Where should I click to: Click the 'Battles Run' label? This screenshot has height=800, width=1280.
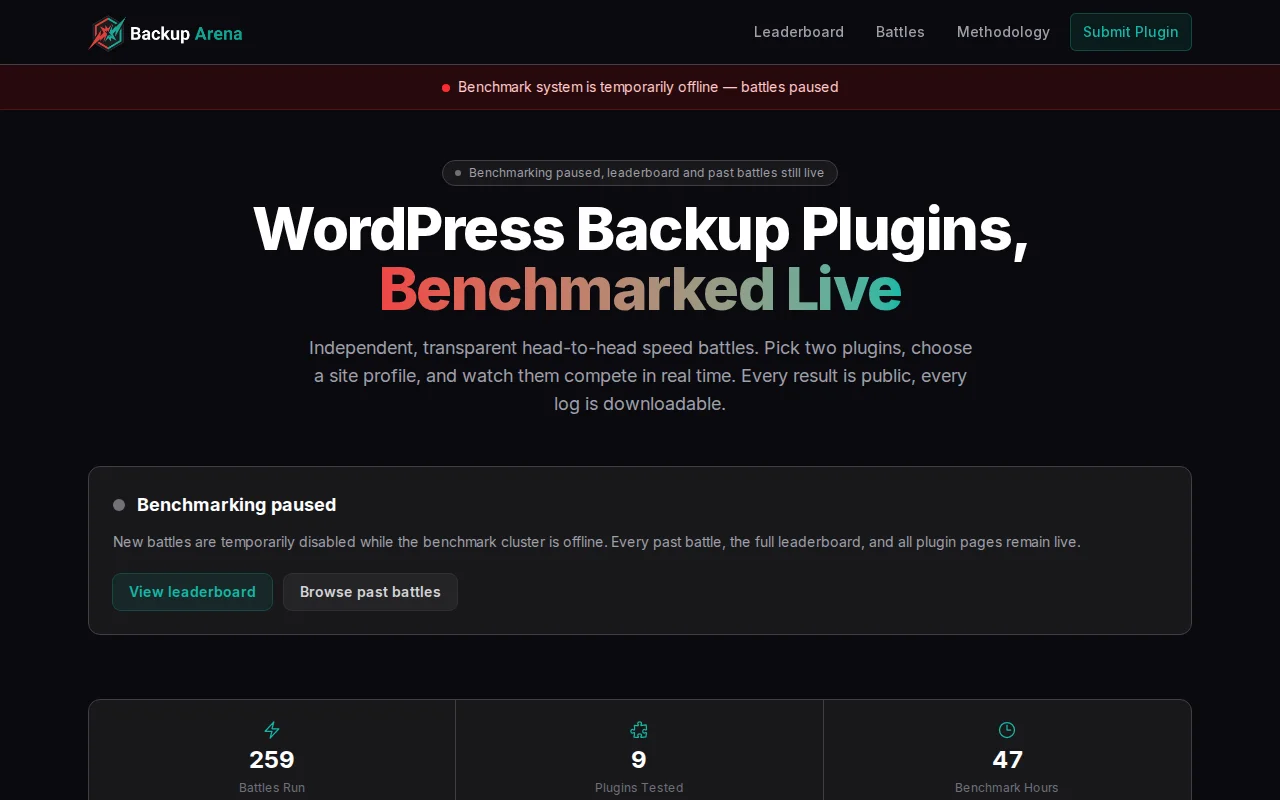(272, 788)
